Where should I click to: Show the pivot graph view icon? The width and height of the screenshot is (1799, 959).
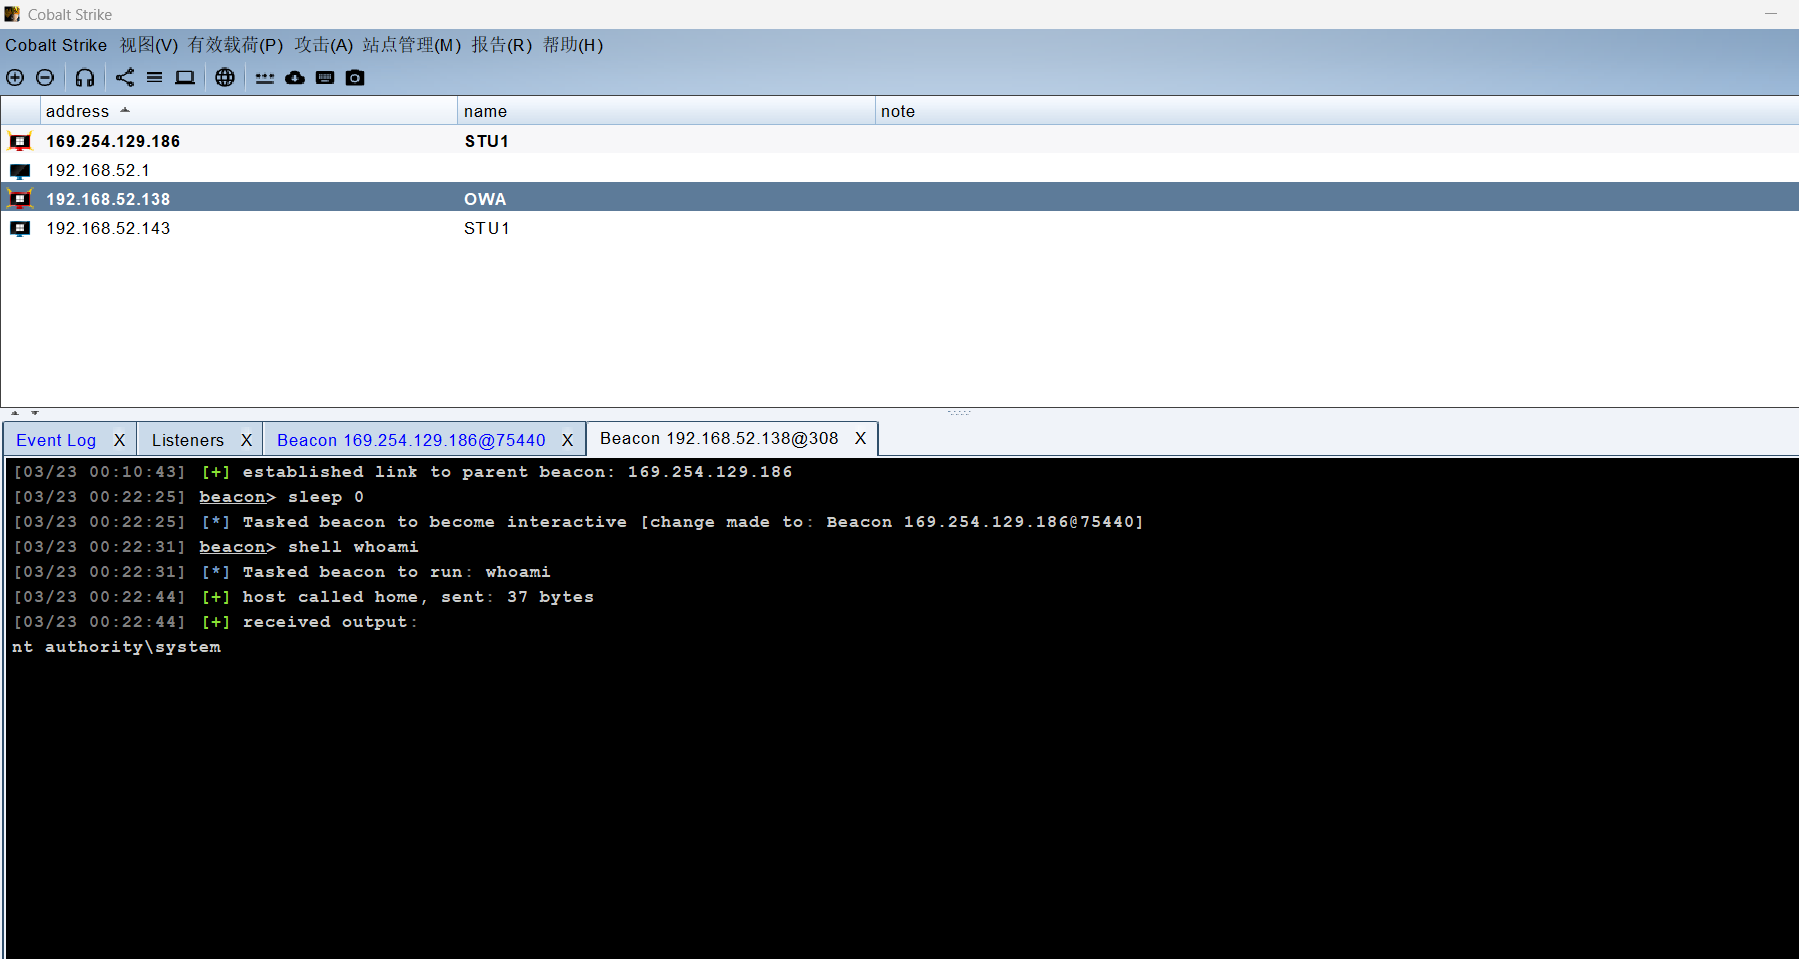point(125,78)
